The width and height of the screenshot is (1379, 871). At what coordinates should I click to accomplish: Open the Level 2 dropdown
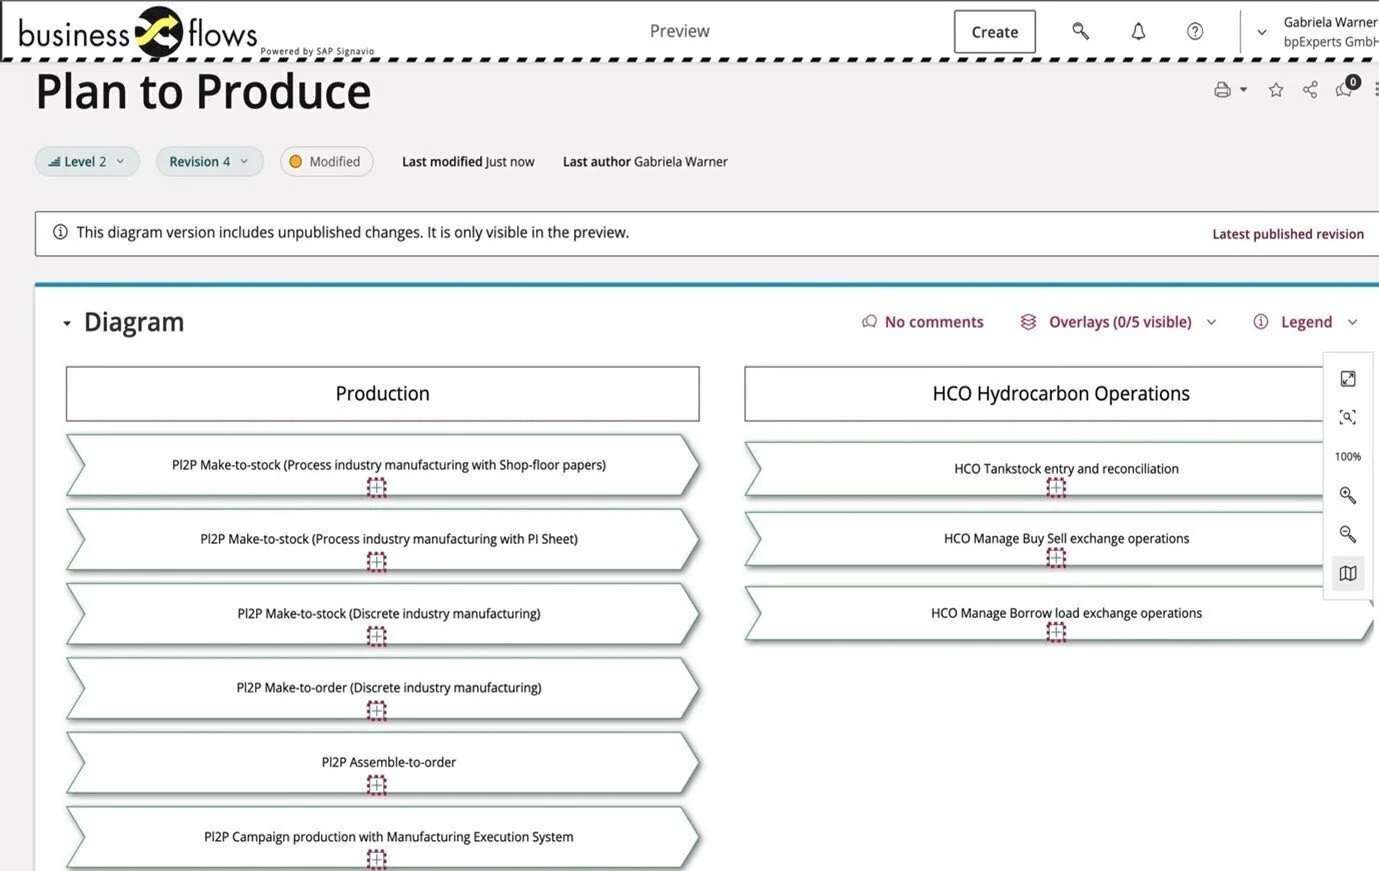pos(87,161)
